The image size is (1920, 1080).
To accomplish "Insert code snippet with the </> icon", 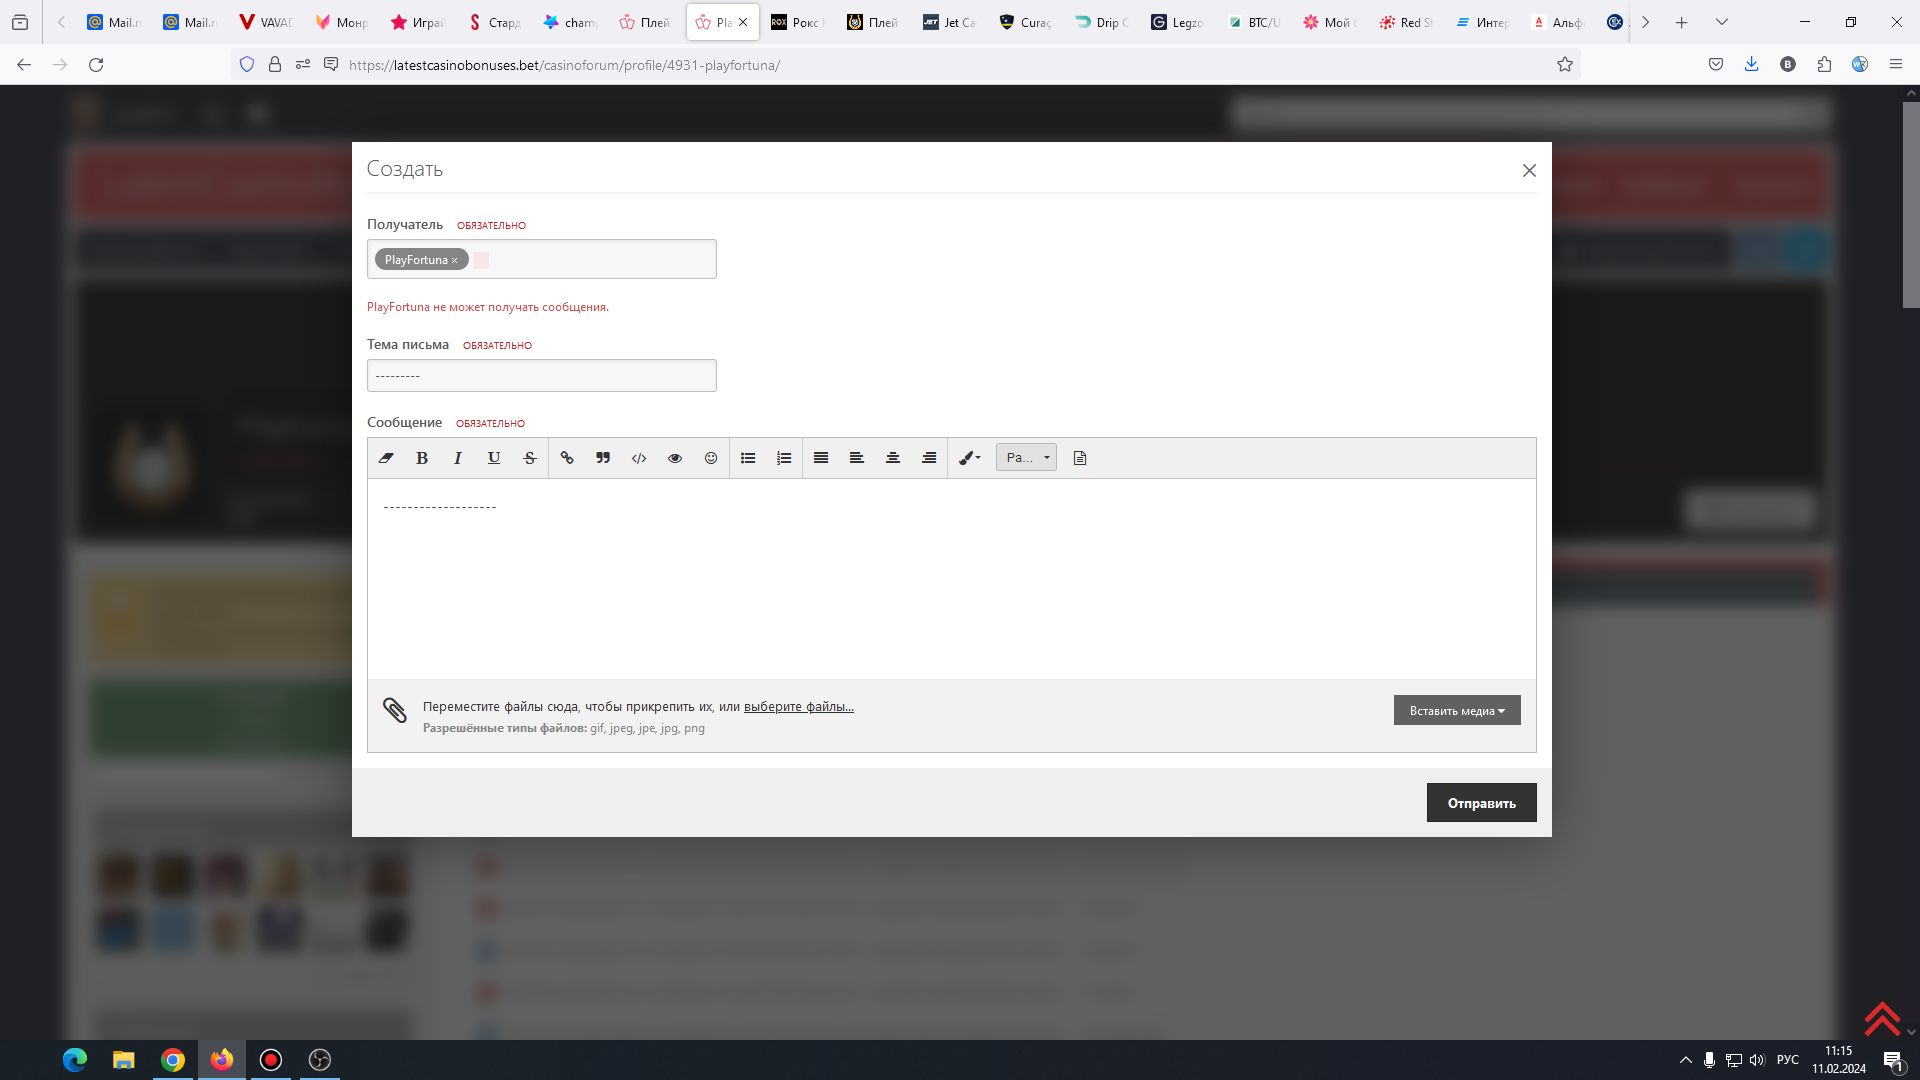I will tap(639, 458).
